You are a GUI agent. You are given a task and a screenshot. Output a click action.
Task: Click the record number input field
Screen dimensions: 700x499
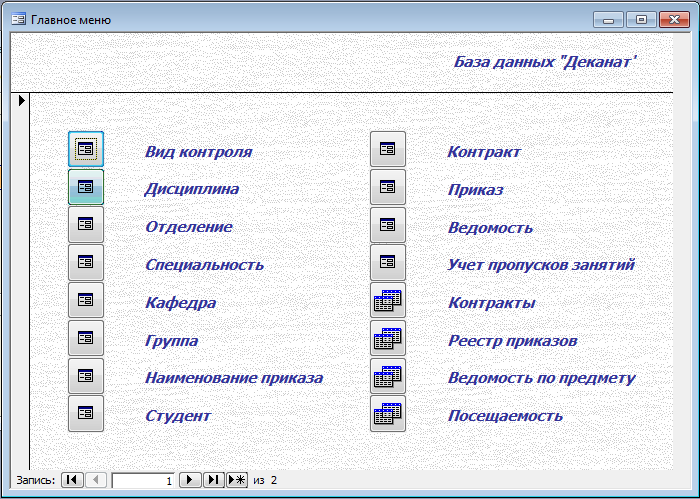coord(143,481)
